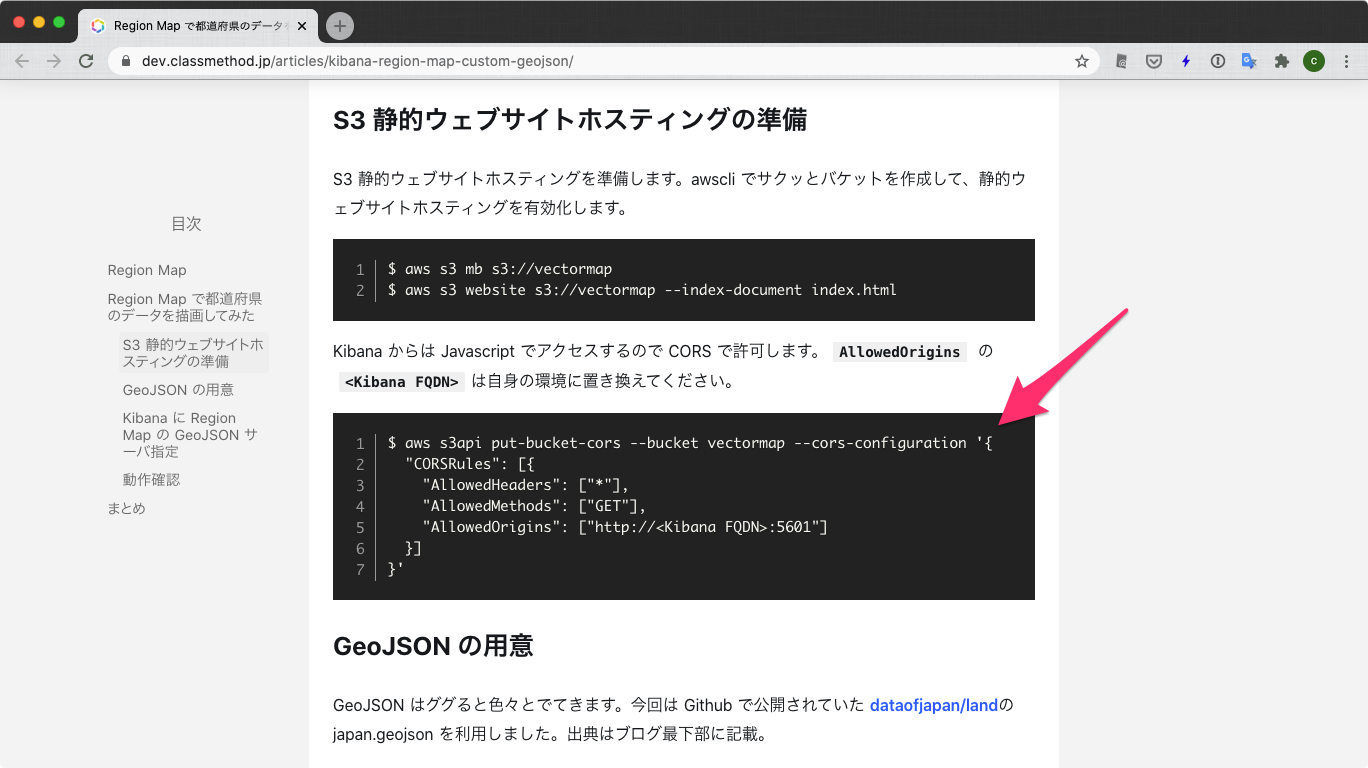The height and width of the screenshot is (768, 1368).
Task: Bookmark this page using the star icon
Action: tap(1081, 61)
